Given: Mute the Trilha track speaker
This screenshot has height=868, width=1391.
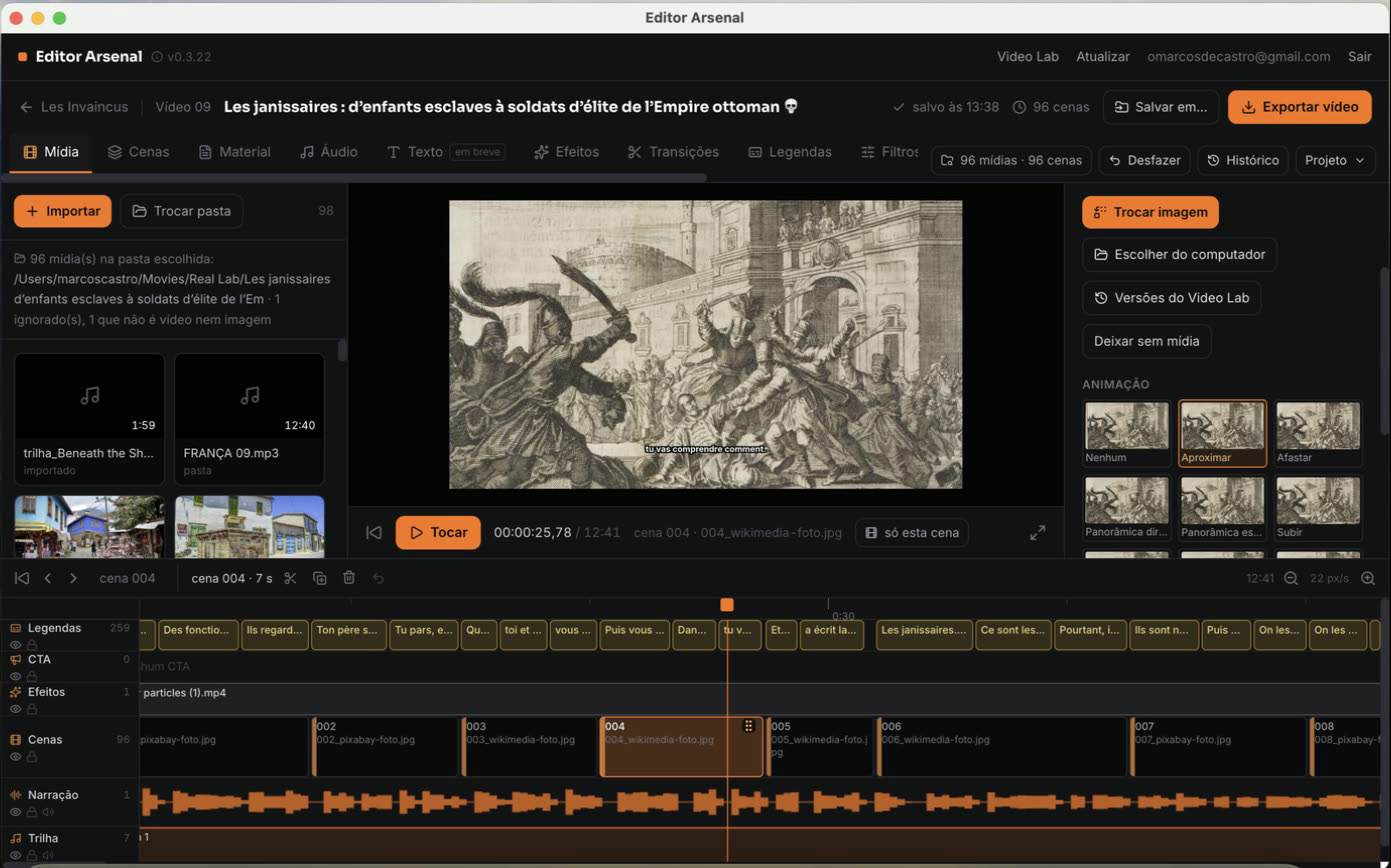Looking at the screenshot, I should click(47, 856).
